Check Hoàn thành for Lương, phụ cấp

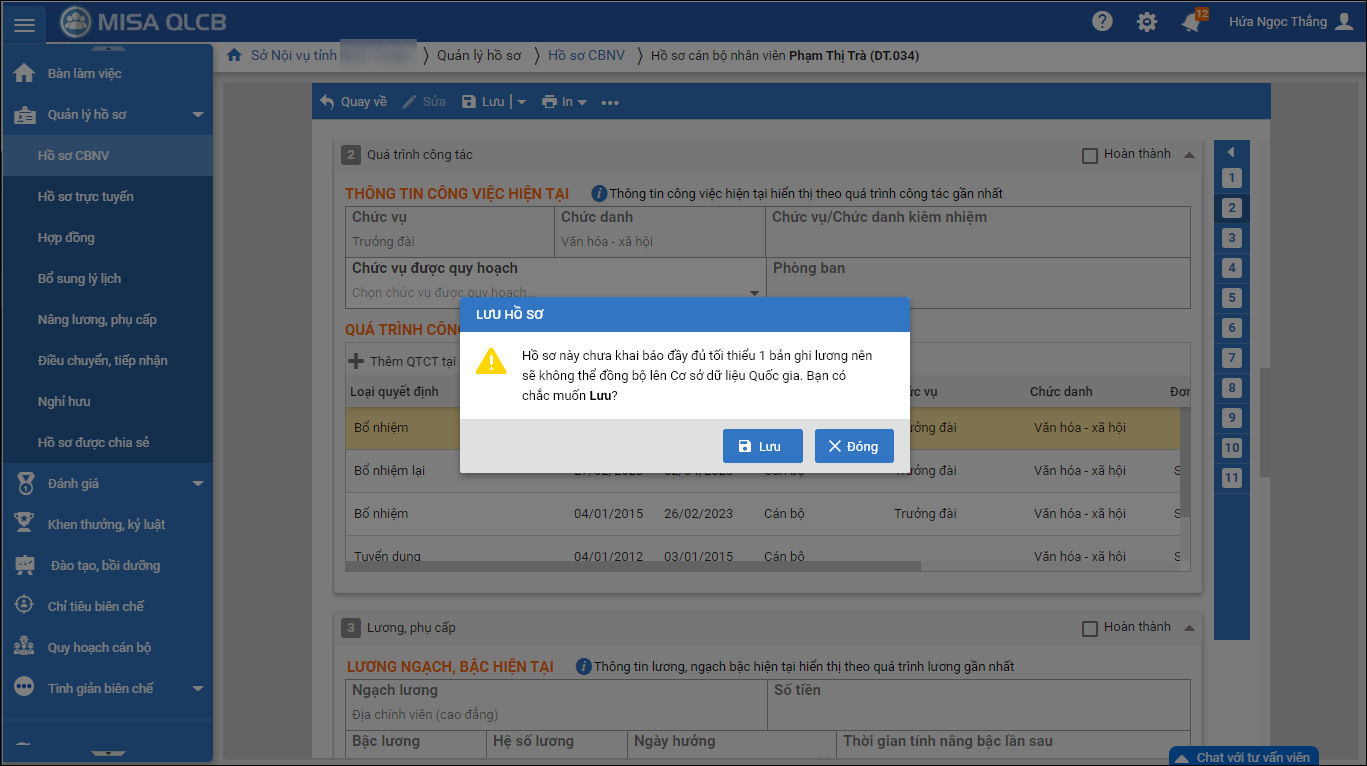tap(1090, 628)
